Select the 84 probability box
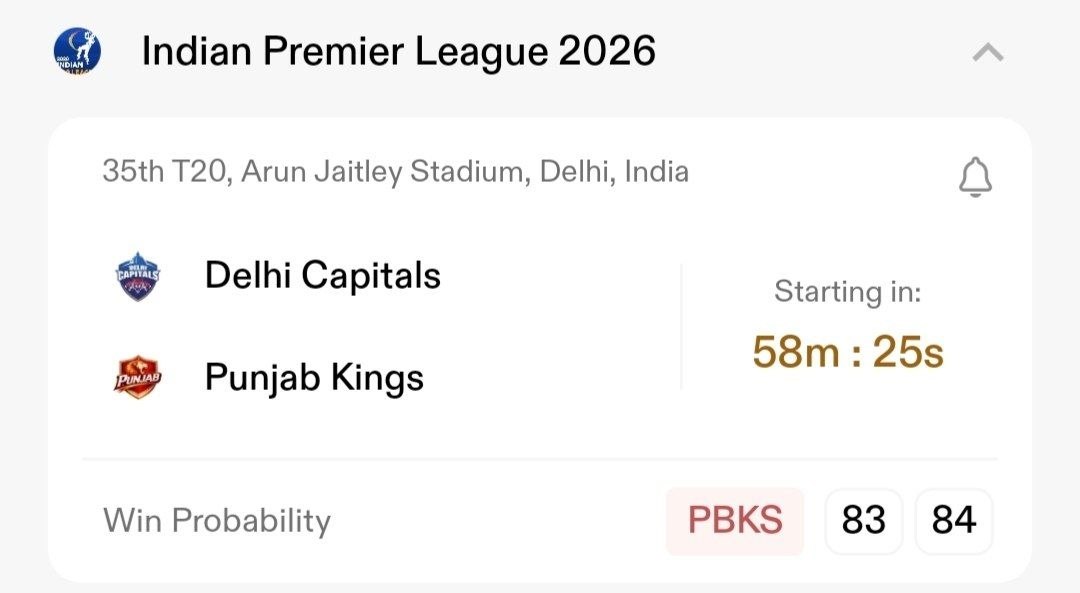Screen dimensions: 1080x593 [953, 521]
